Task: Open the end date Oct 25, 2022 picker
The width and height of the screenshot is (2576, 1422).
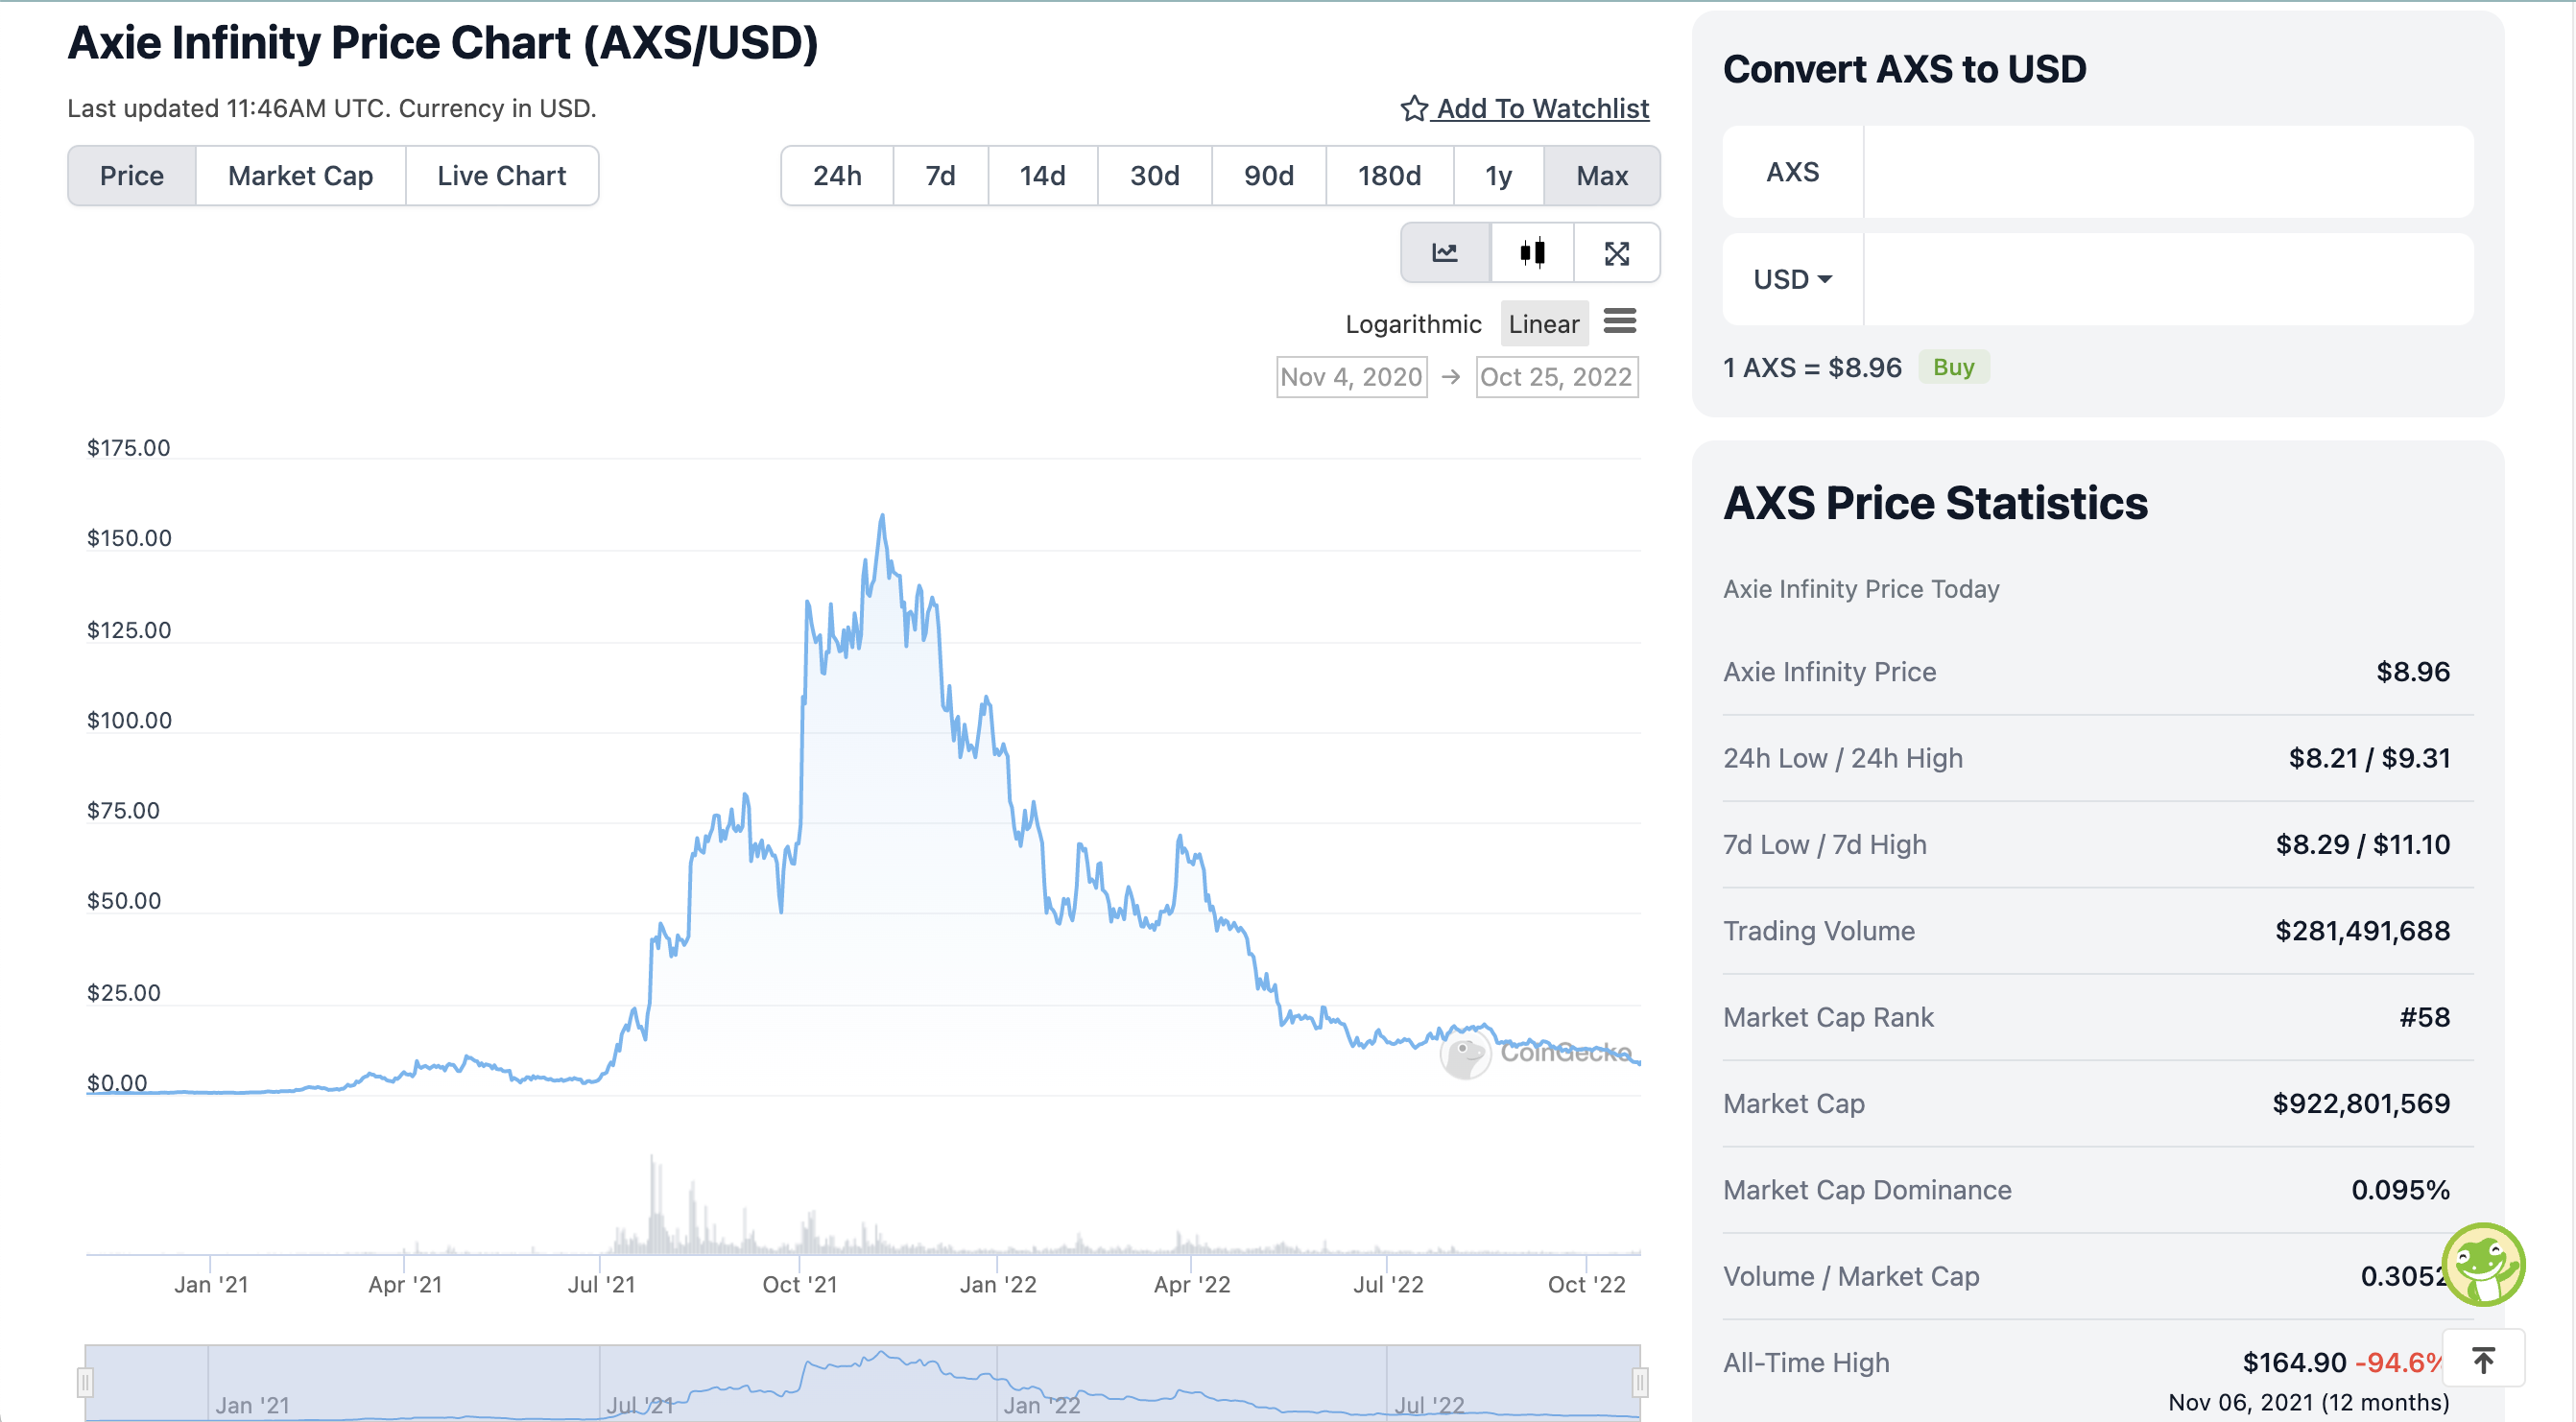Action: pyautogui.click(x=1556, y=377)
